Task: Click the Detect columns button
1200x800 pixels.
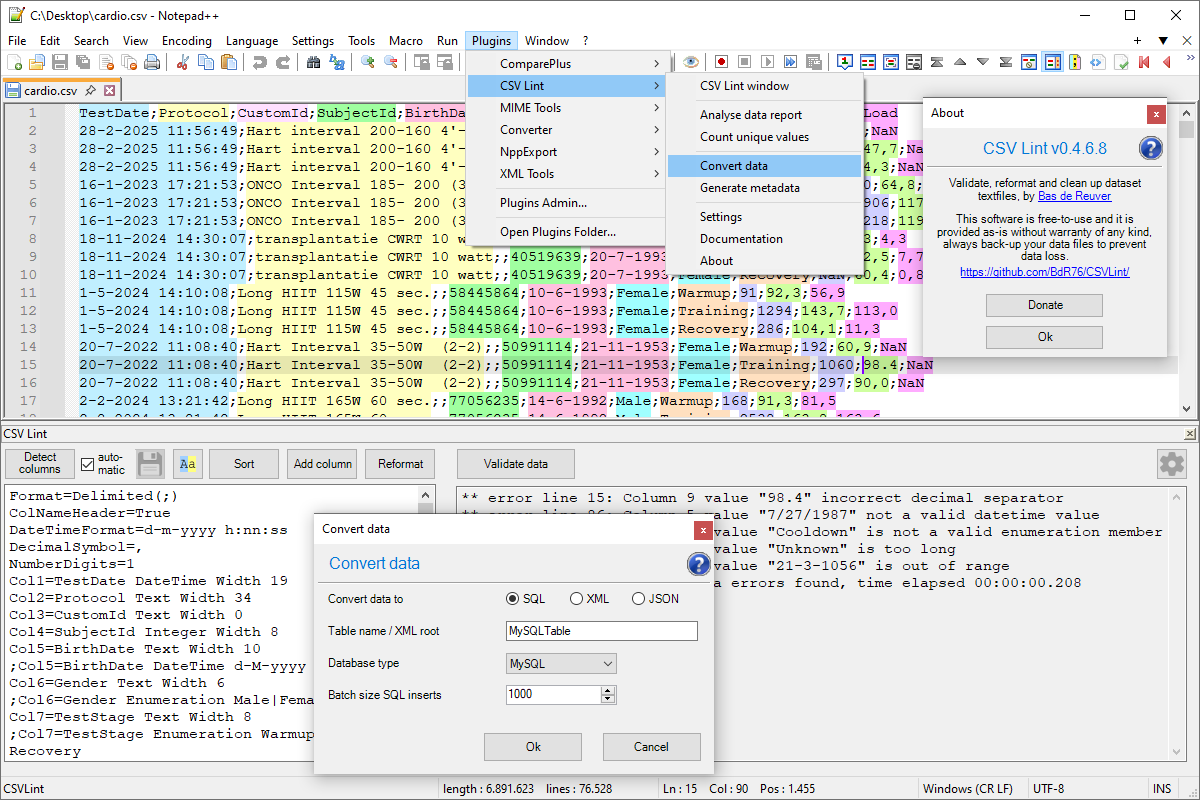Action: (40, 464)
